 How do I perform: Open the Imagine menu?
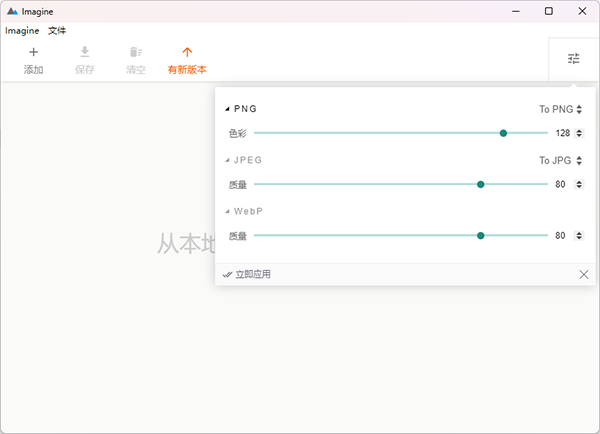click(22, 31)
